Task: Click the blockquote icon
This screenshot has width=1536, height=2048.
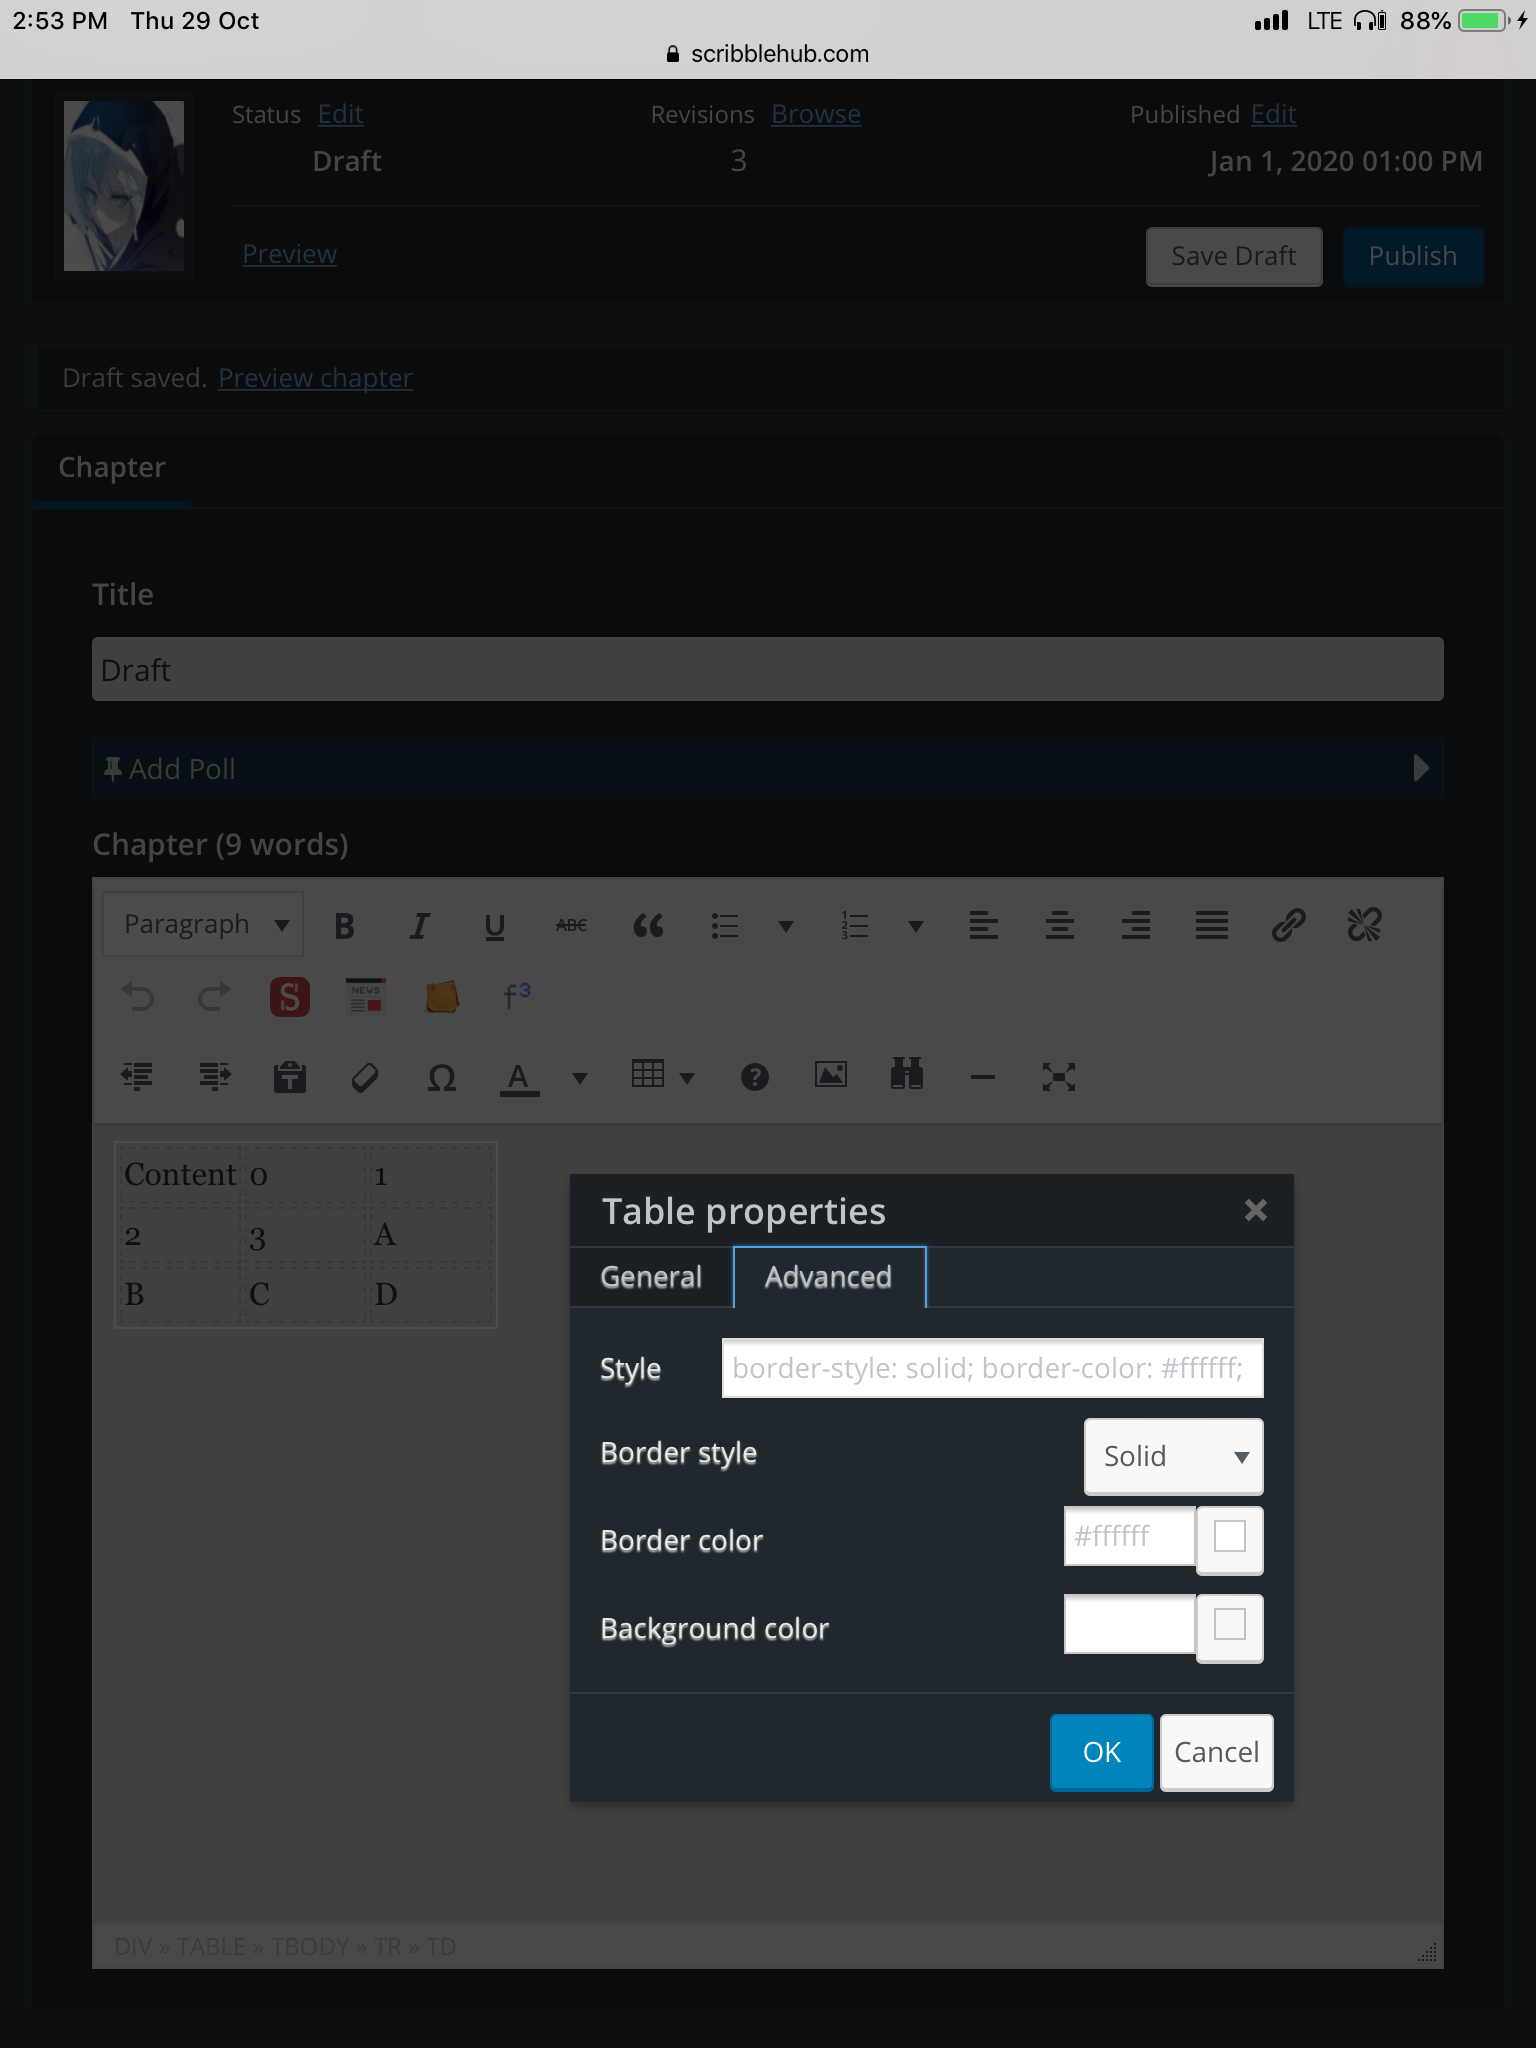Action: pyautogui.click(x=648, y=926)
